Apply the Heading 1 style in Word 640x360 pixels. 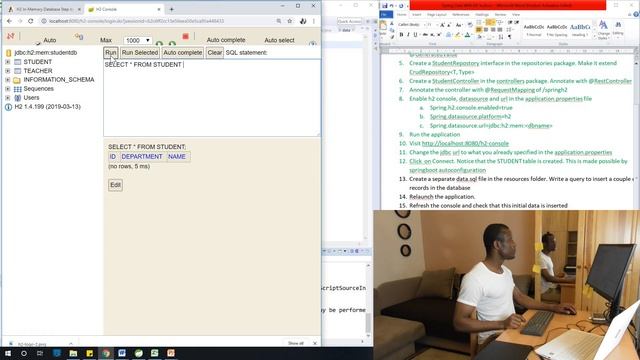580,30
